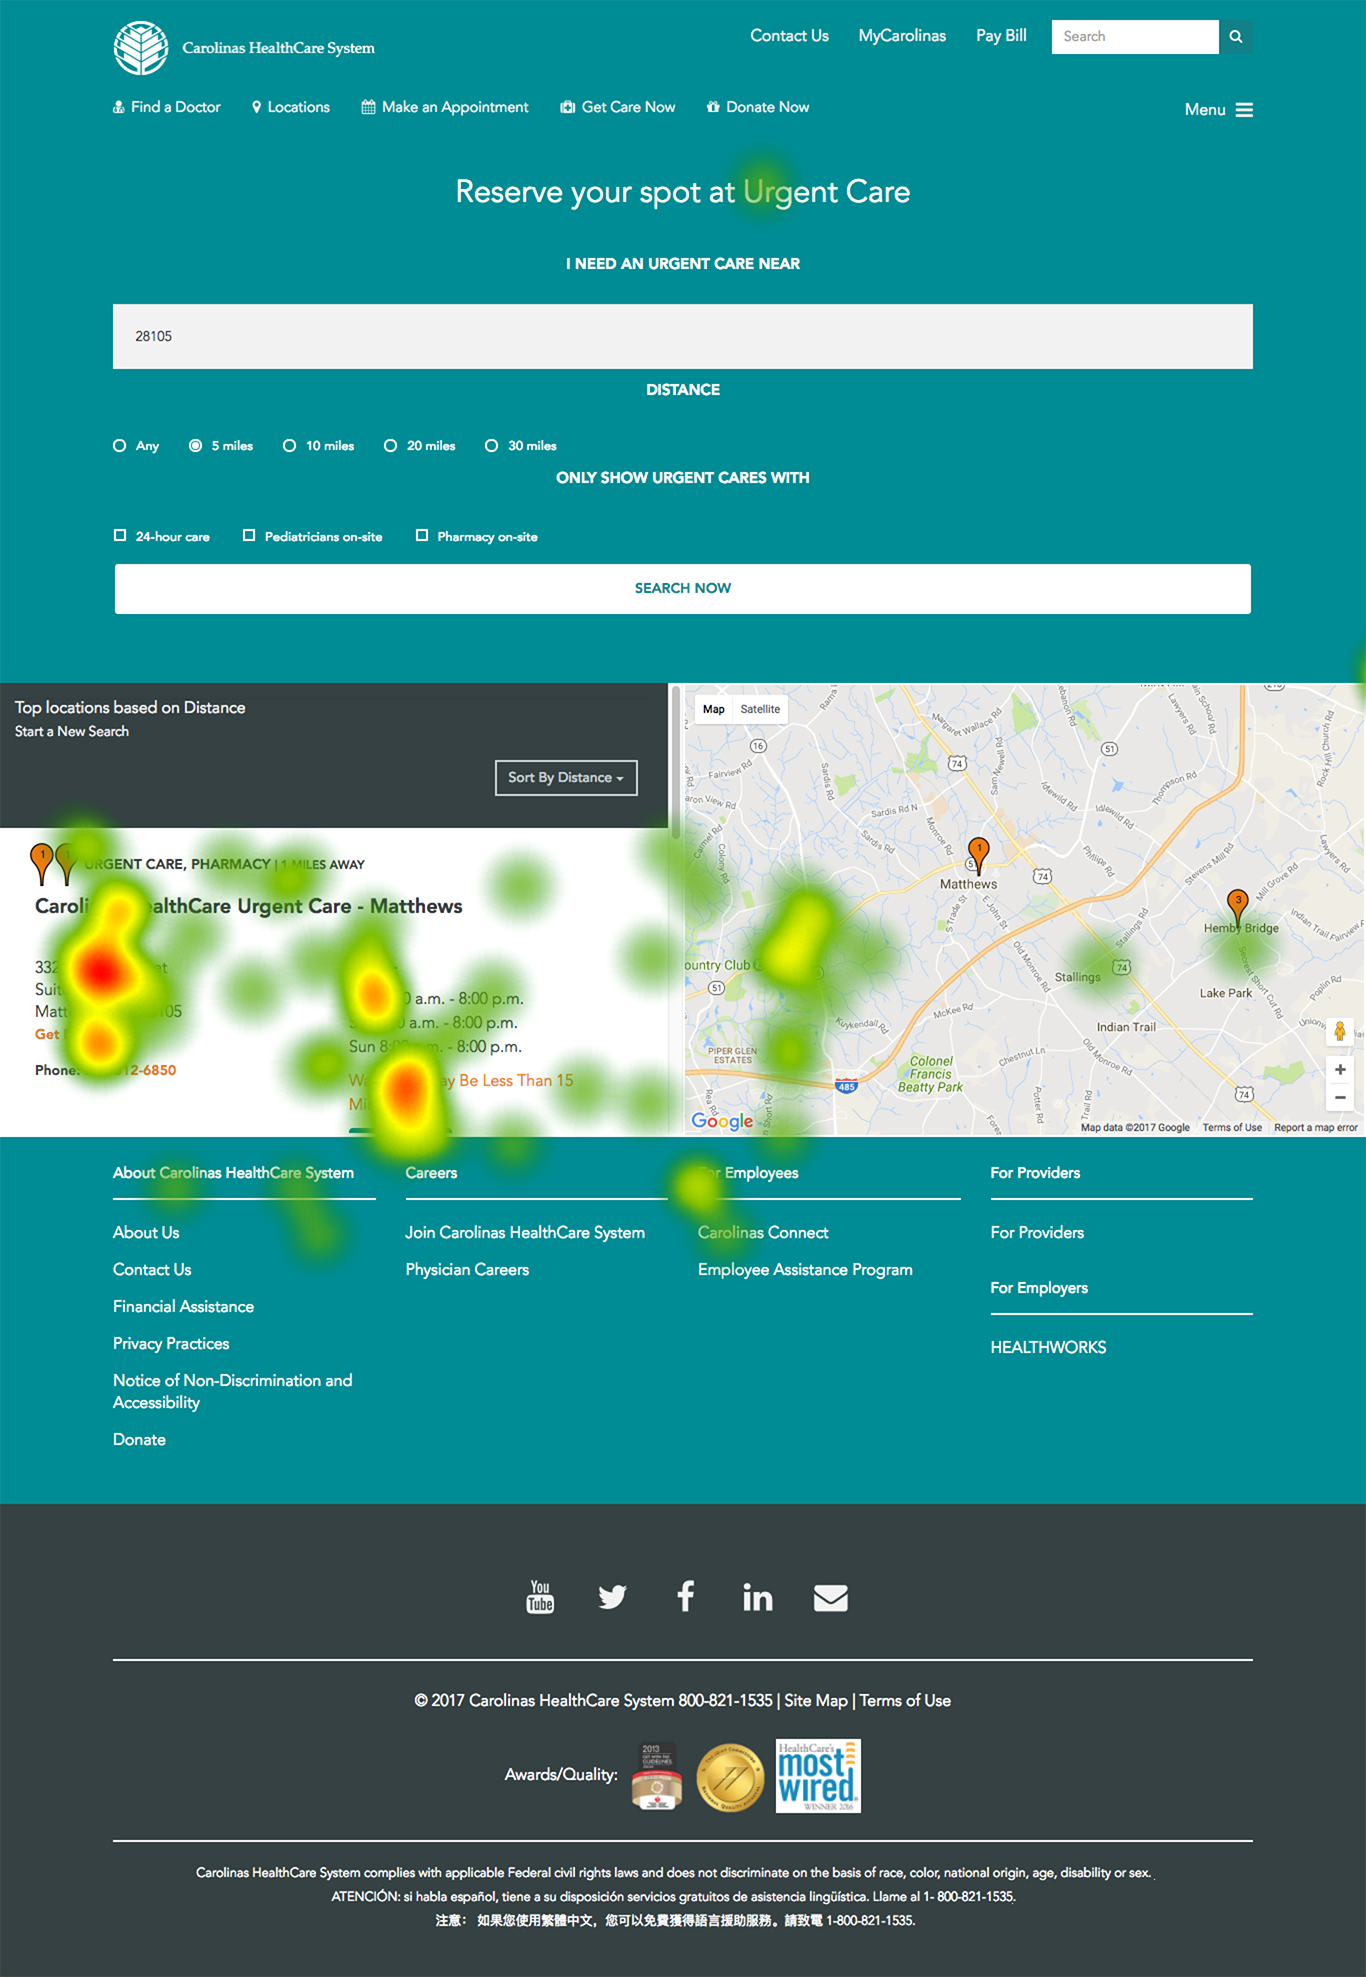Open the Facebook social icon
Viewport: 1366px width, 1977px height.
[x=685, y=1596]
